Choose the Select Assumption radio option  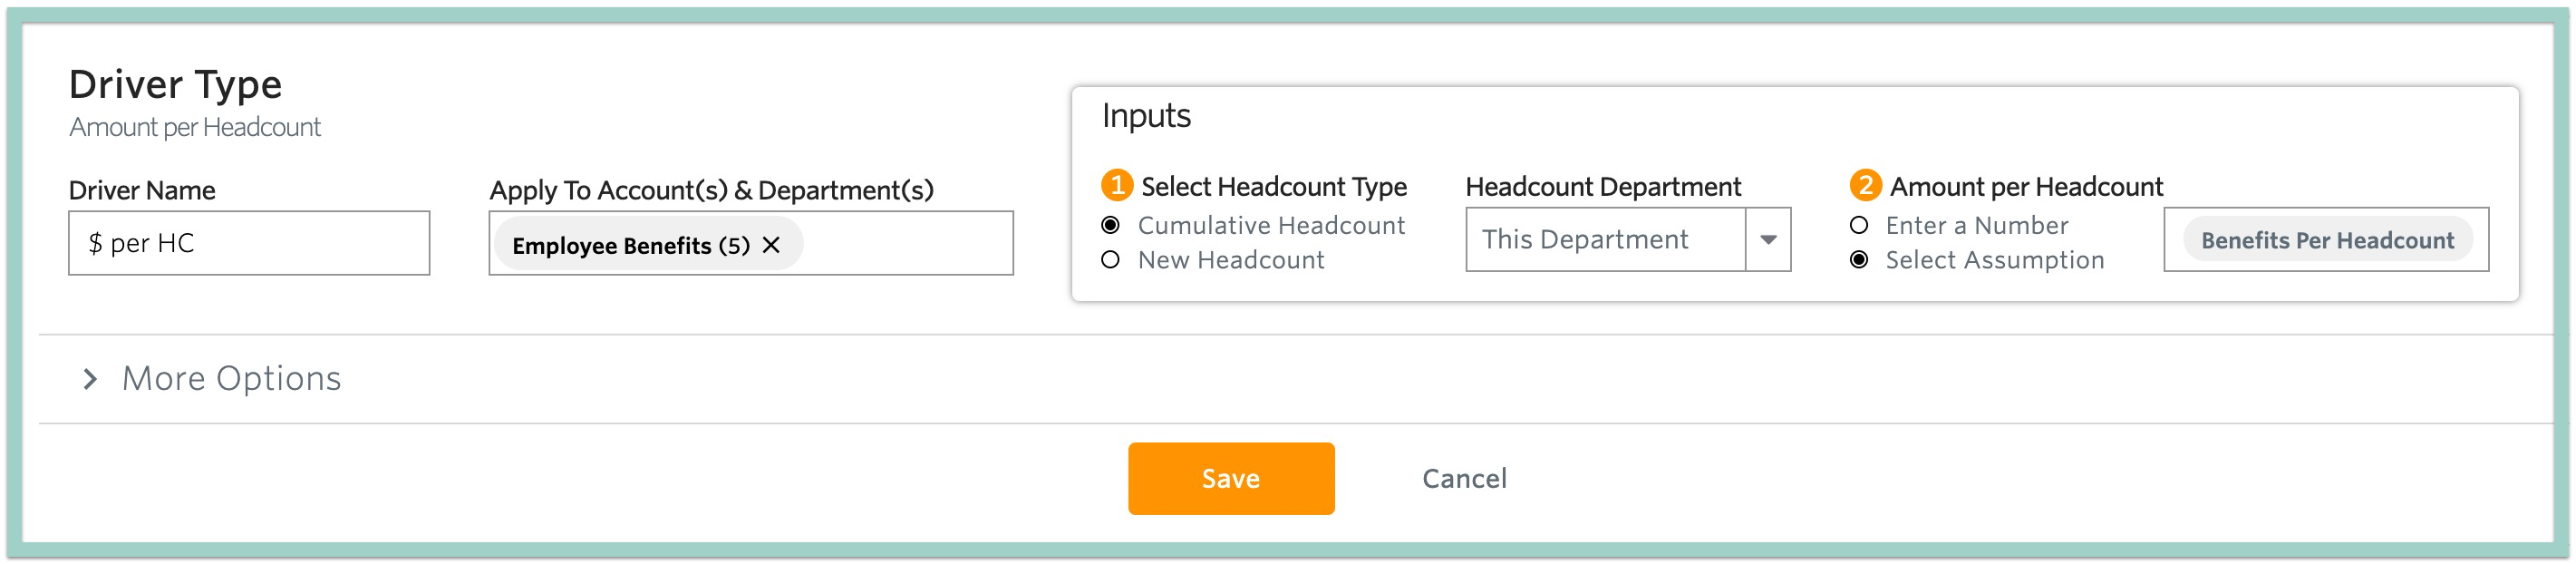tap(1859, 260)
